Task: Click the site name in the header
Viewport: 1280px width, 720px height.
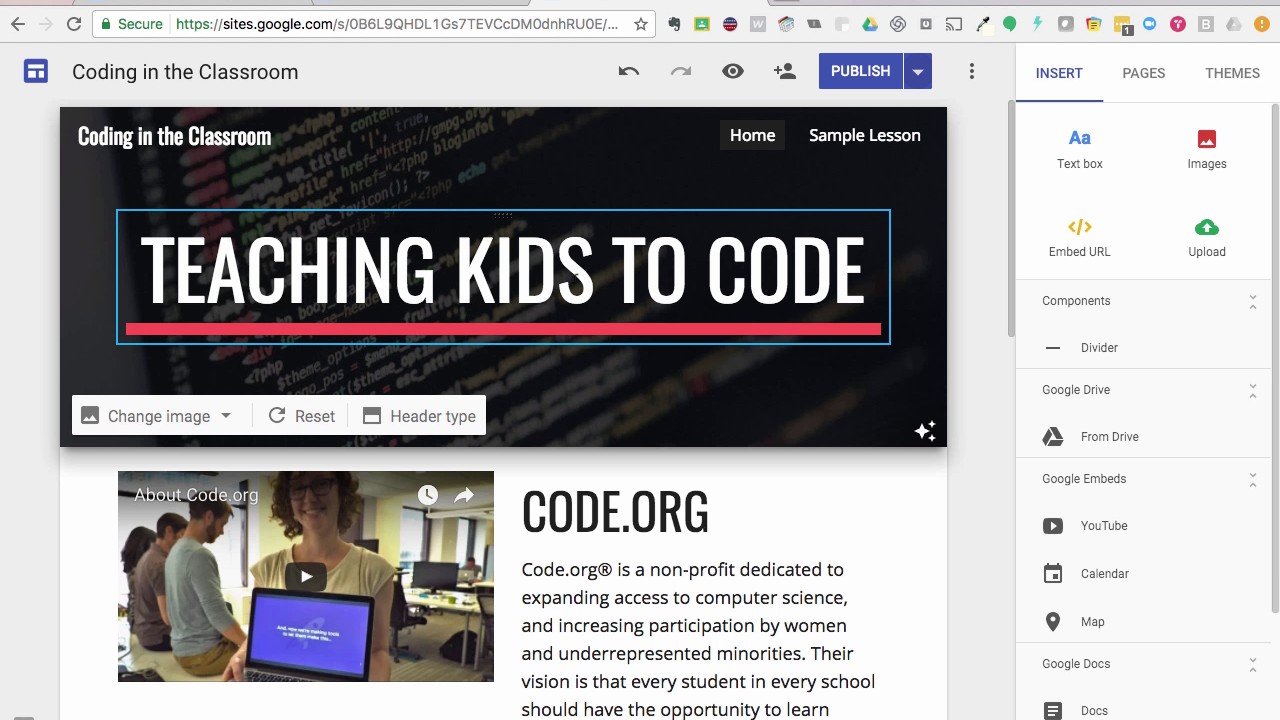Action: pos(174,136)
